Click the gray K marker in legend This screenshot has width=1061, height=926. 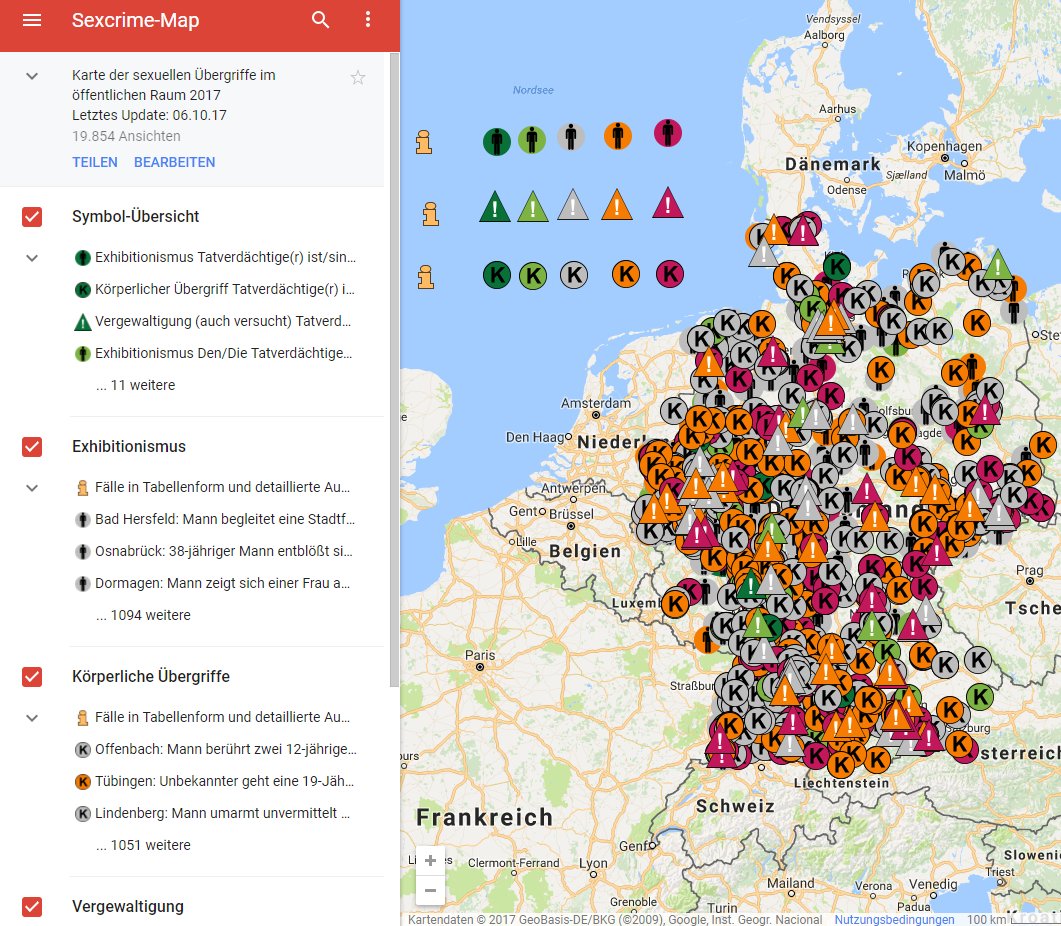coord(574,275)
